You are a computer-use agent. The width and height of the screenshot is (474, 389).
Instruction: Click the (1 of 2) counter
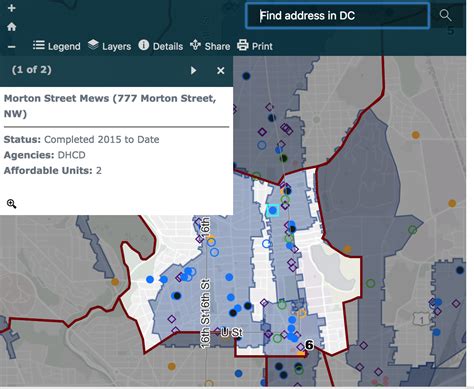(32, 70)
